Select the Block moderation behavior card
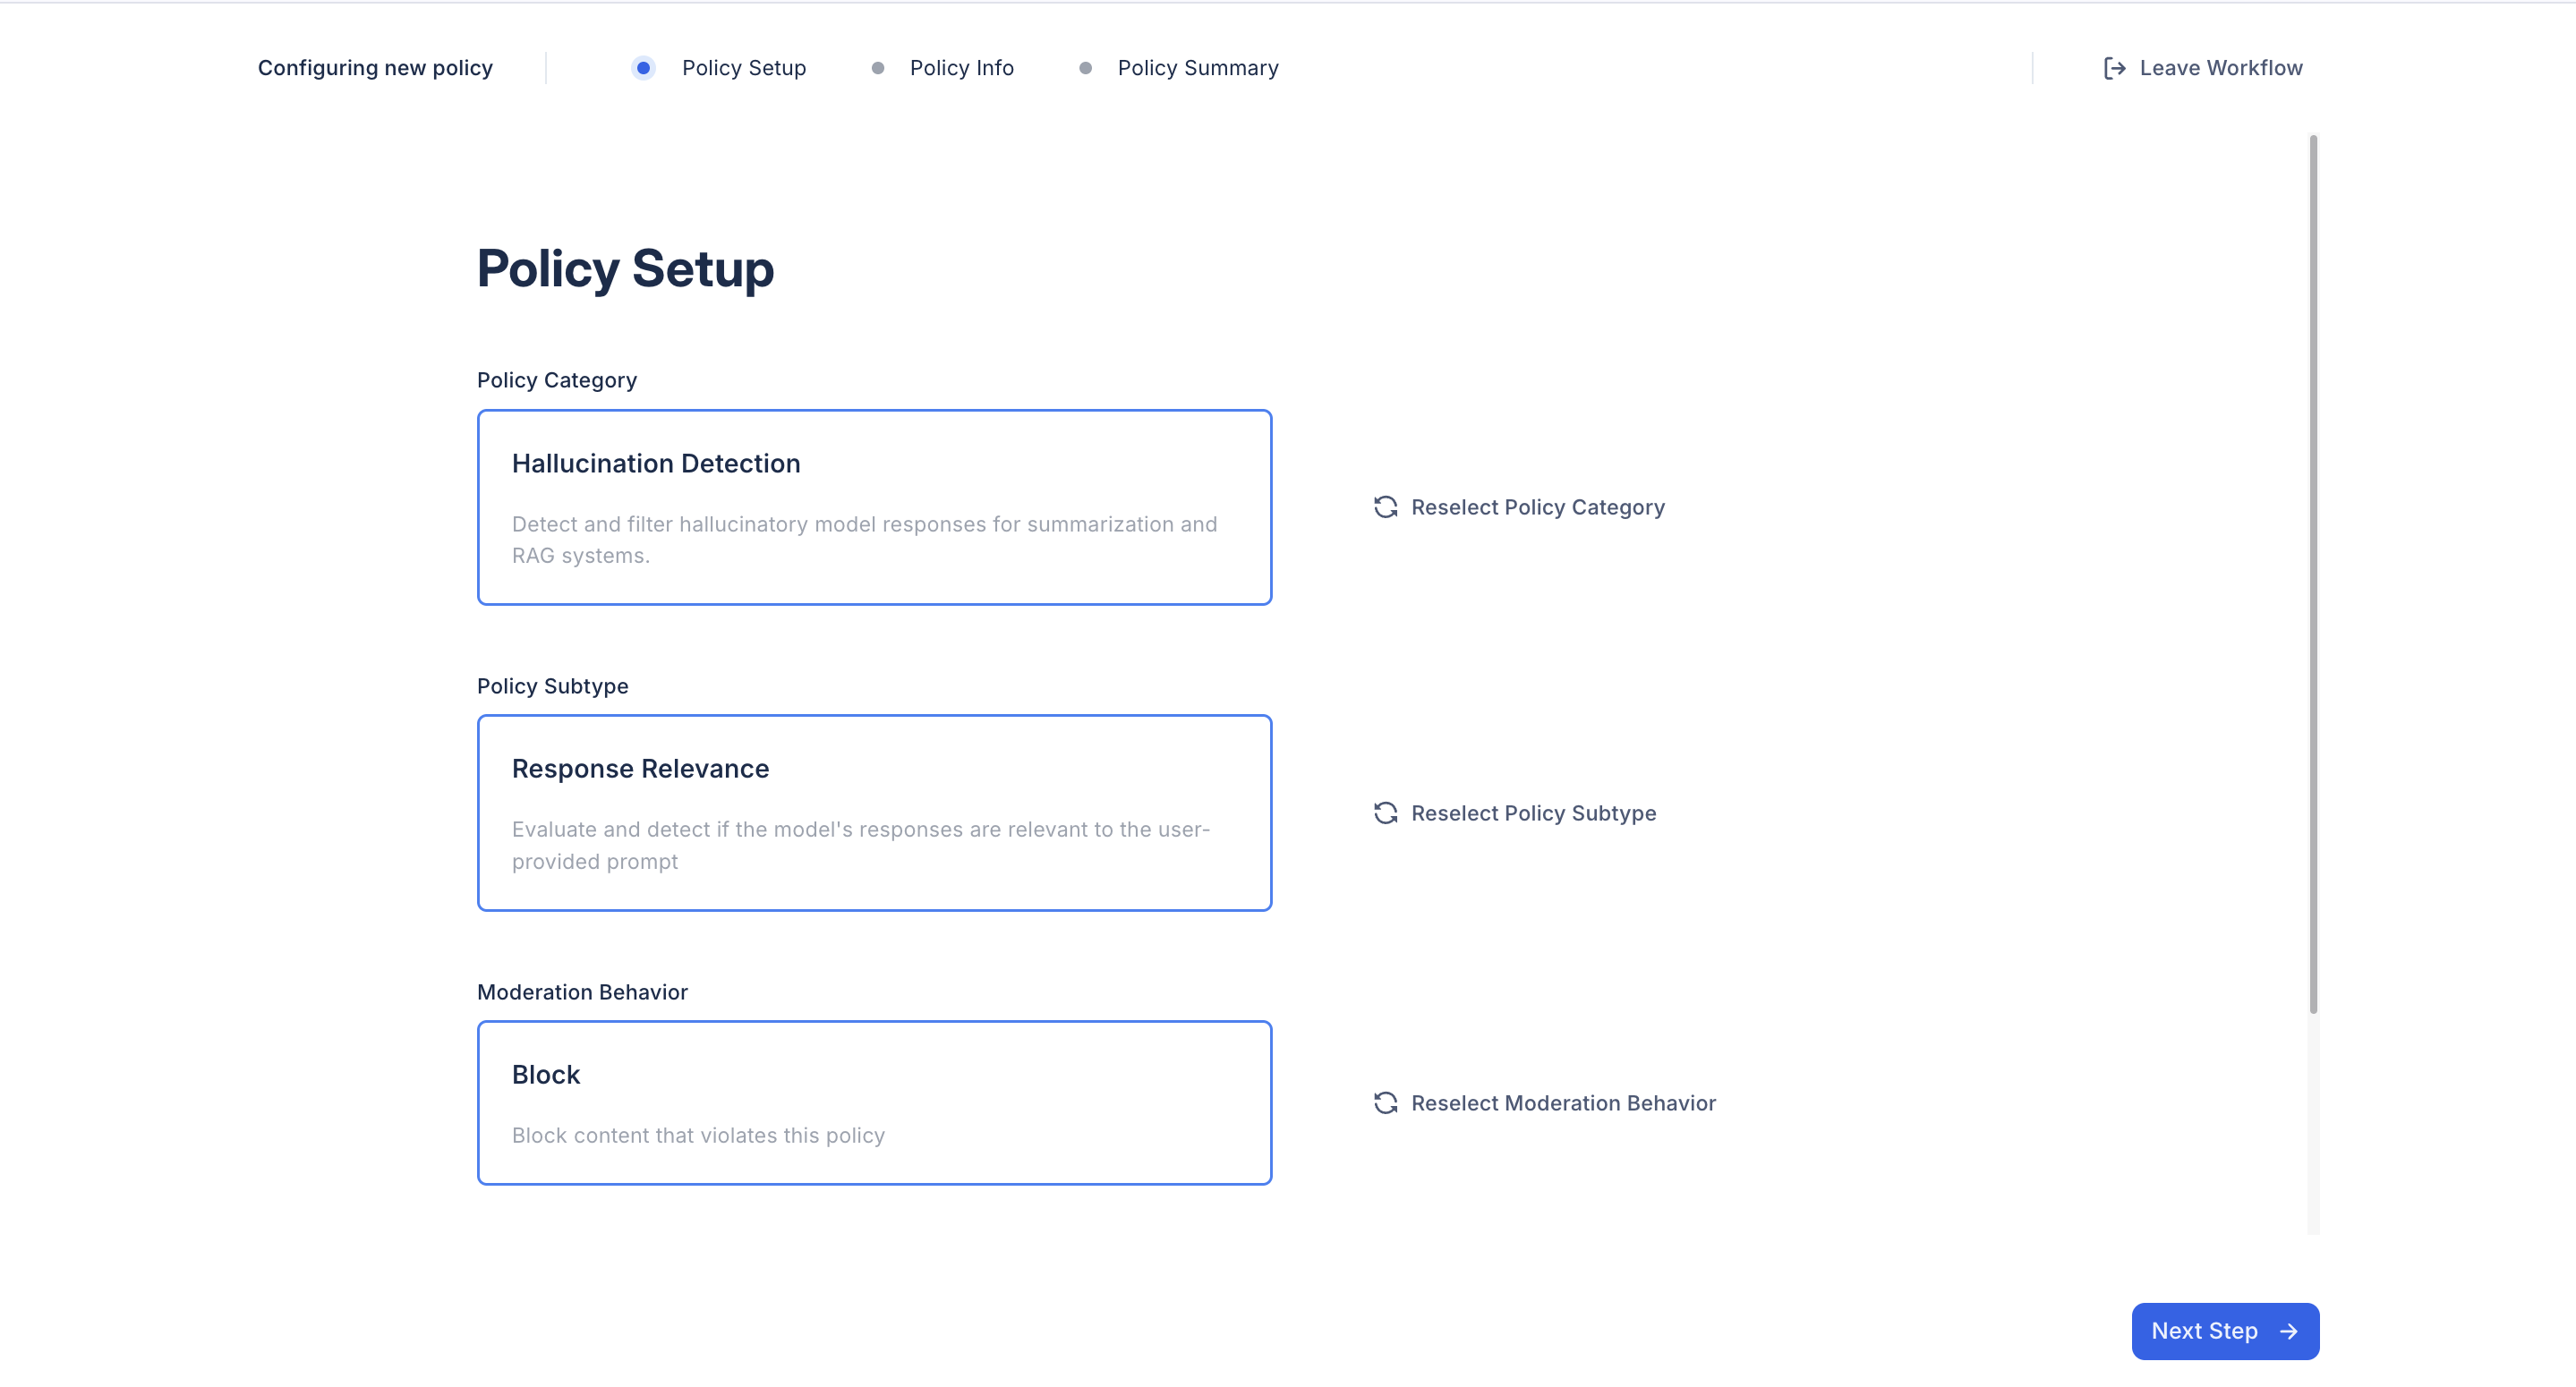Viewport: 2576px width, 1387px height. [x=874, y=1102]
